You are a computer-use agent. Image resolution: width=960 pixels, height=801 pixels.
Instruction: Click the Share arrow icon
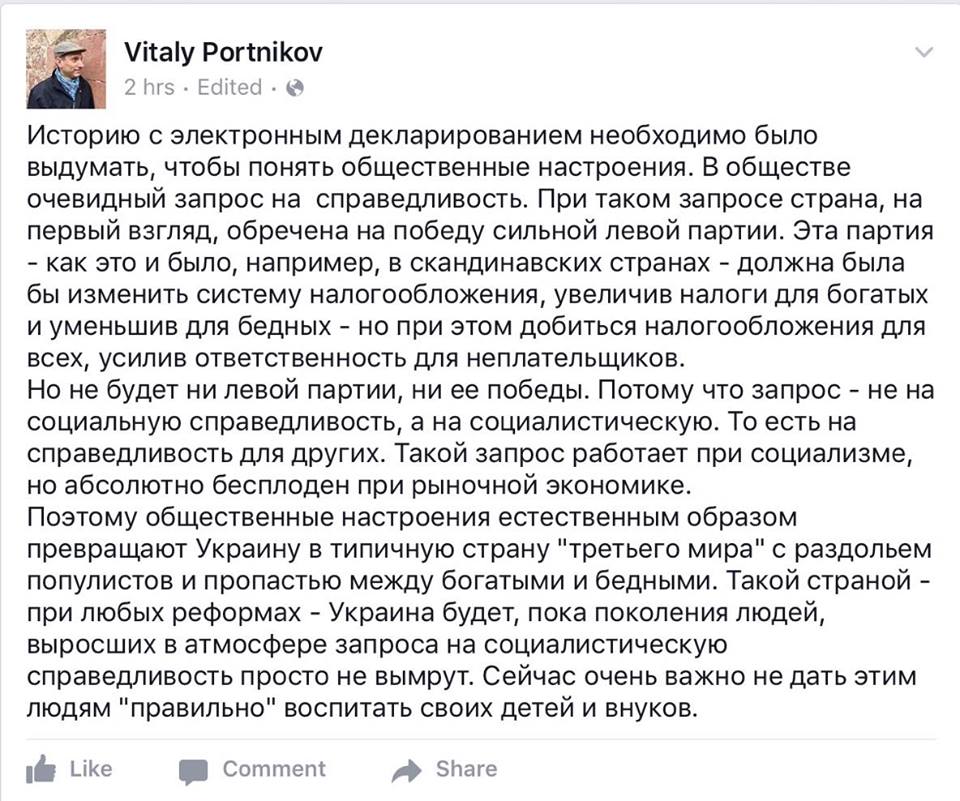click(x=407, y=769)
